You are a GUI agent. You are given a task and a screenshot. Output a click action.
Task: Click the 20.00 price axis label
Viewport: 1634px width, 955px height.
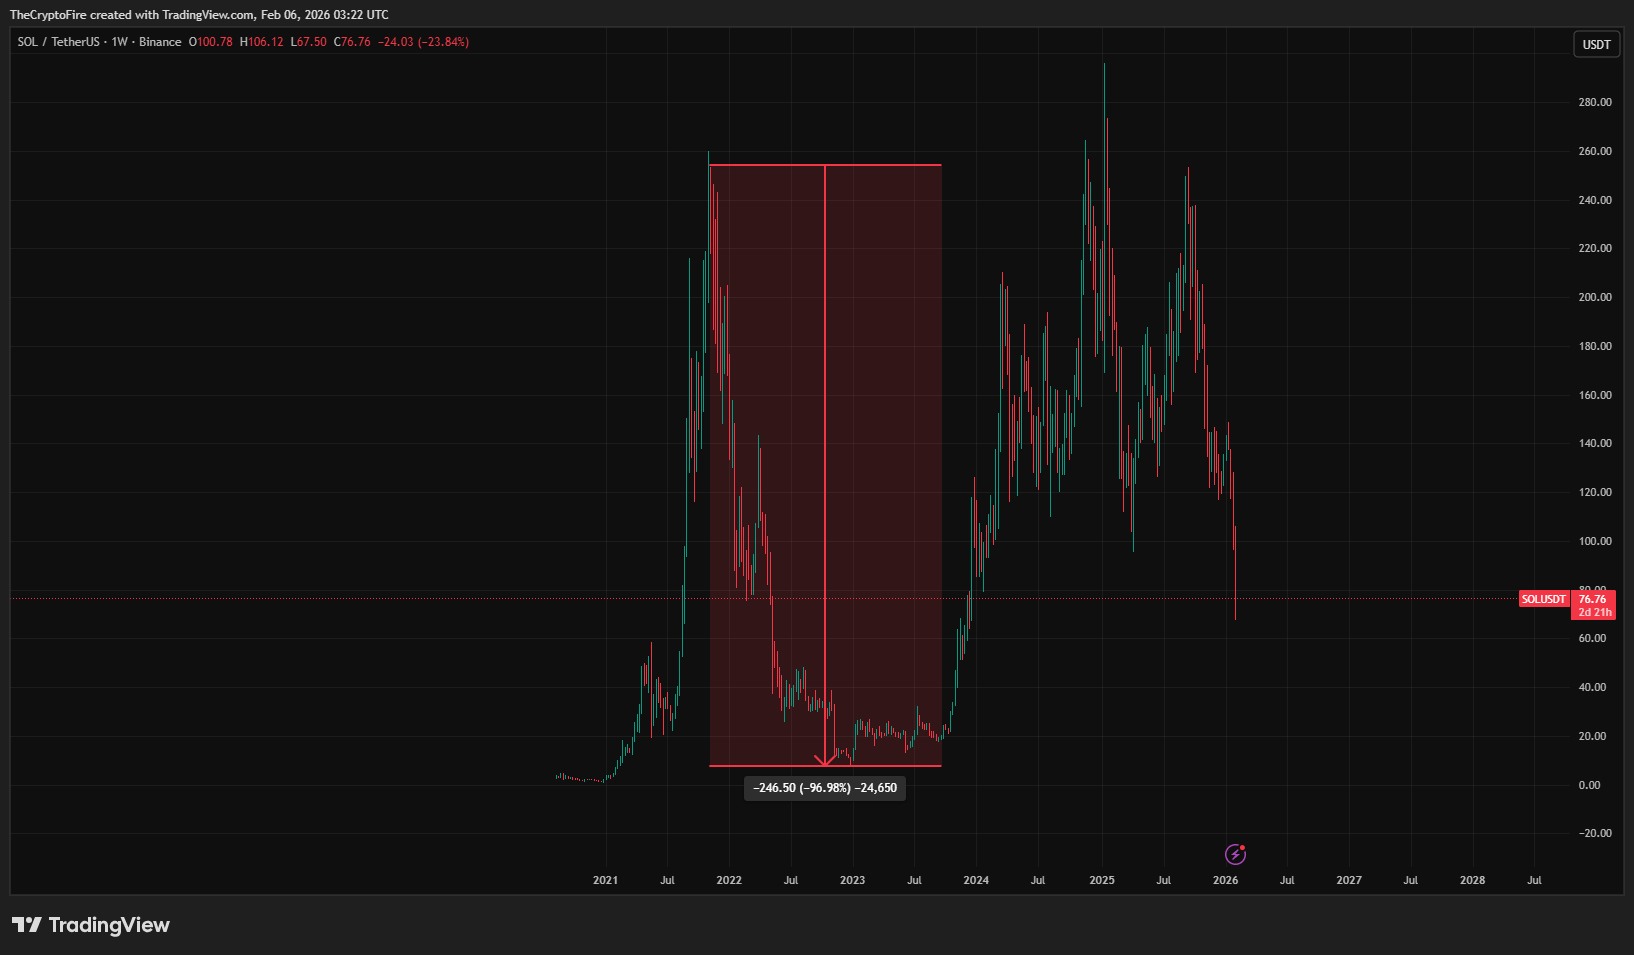pos(1593,736)
